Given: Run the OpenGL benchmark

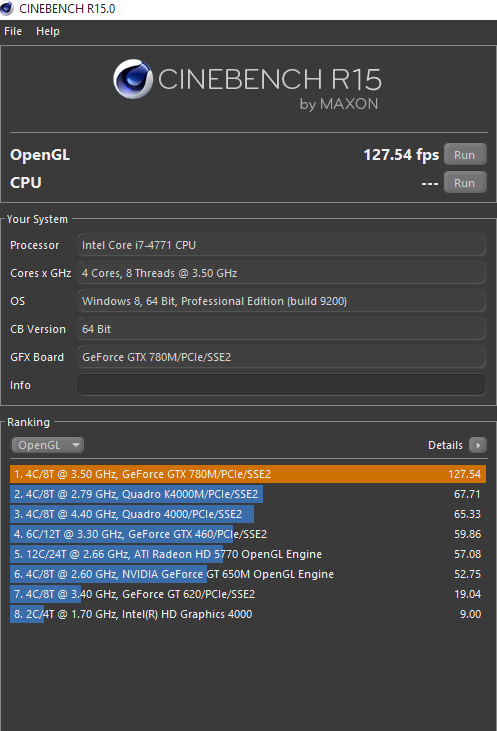Looking at the screenshot, I should coord(464,155).
